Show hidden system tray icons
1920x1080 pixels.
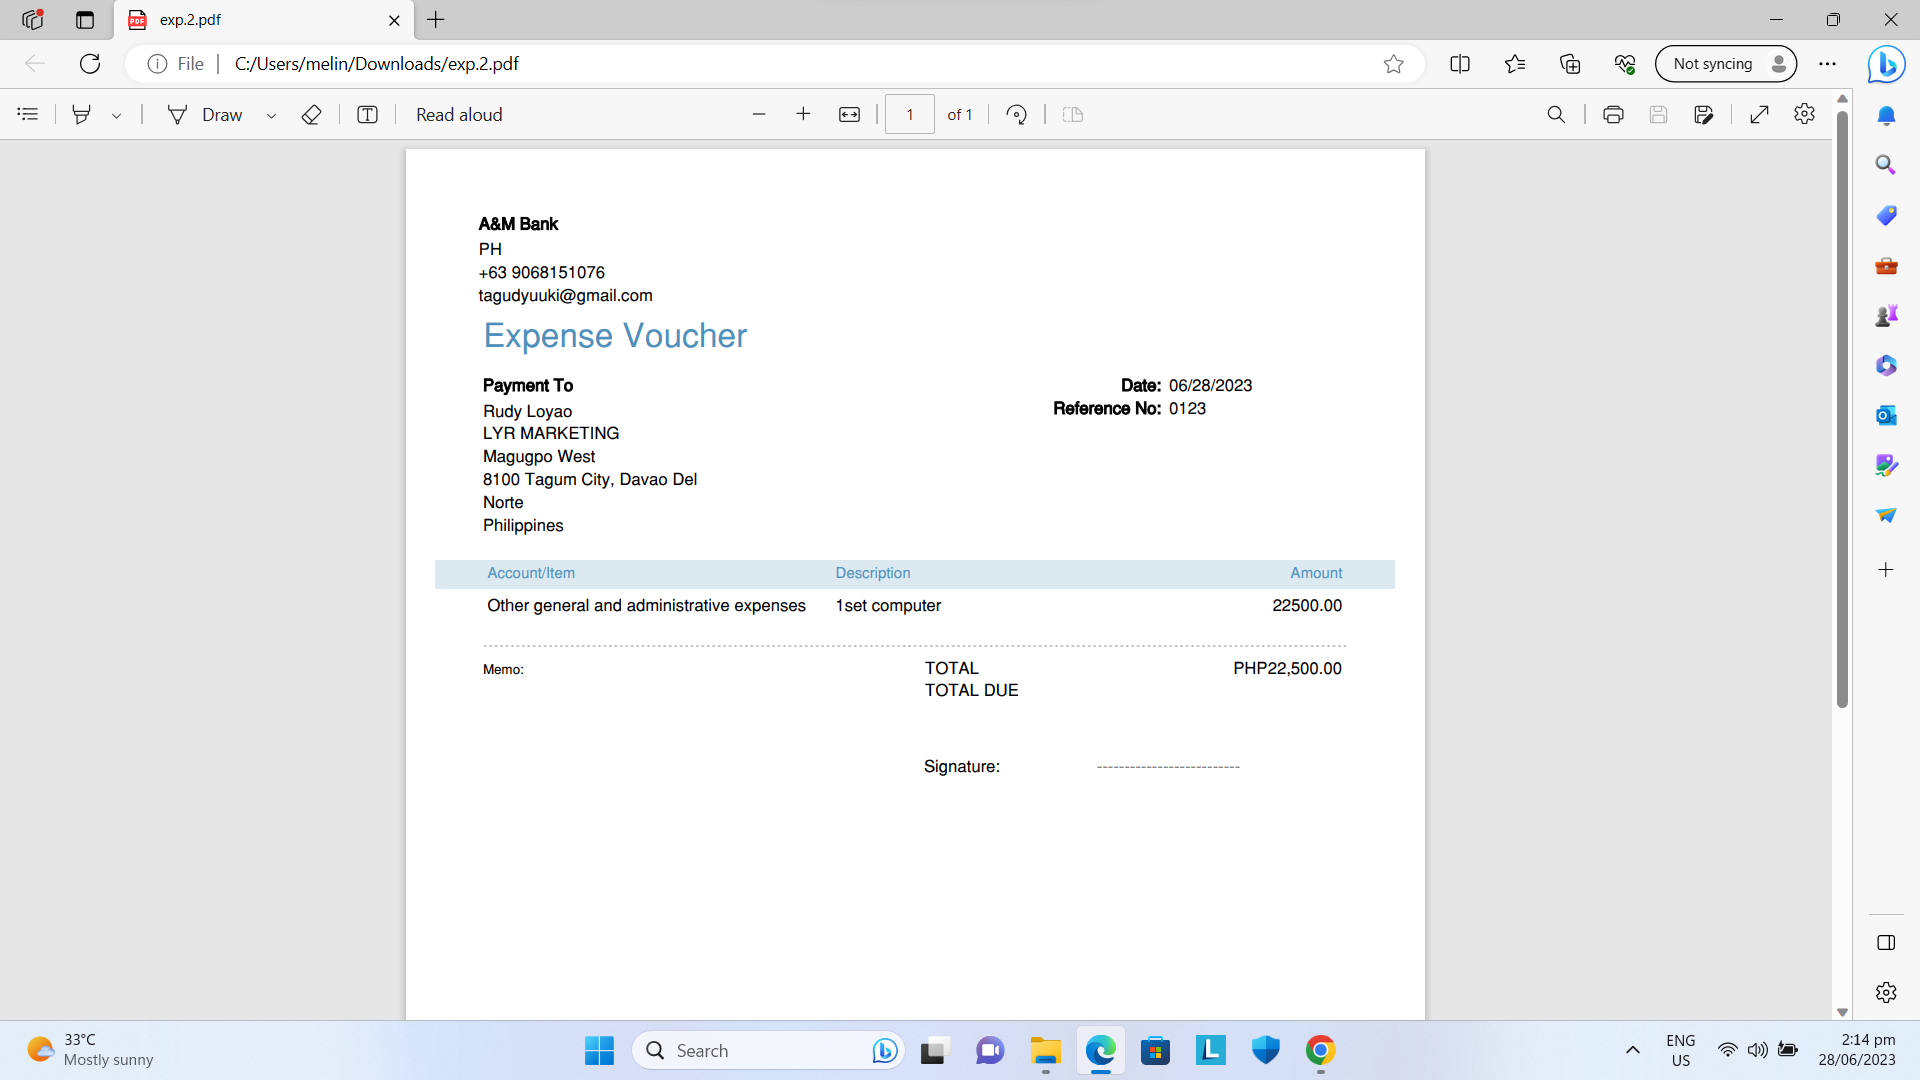(1632, 1050)
